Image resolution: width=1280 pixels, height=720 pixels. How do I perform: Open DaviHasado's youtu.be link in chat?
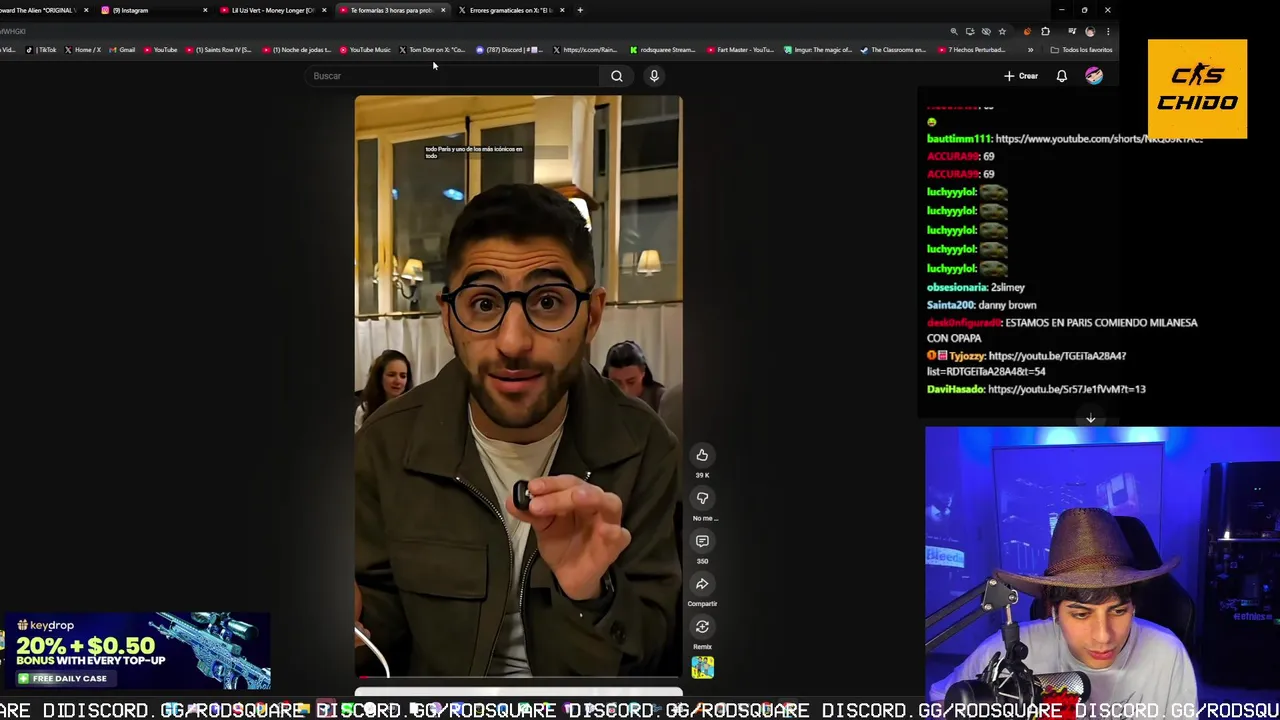coord(1066,389)
